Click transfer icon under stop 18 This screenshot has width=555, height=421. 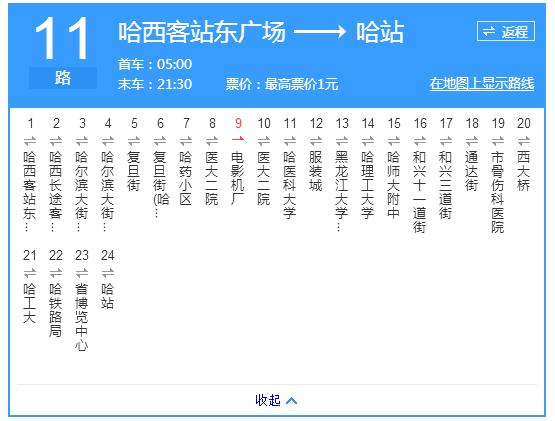[x=472, y=141]
